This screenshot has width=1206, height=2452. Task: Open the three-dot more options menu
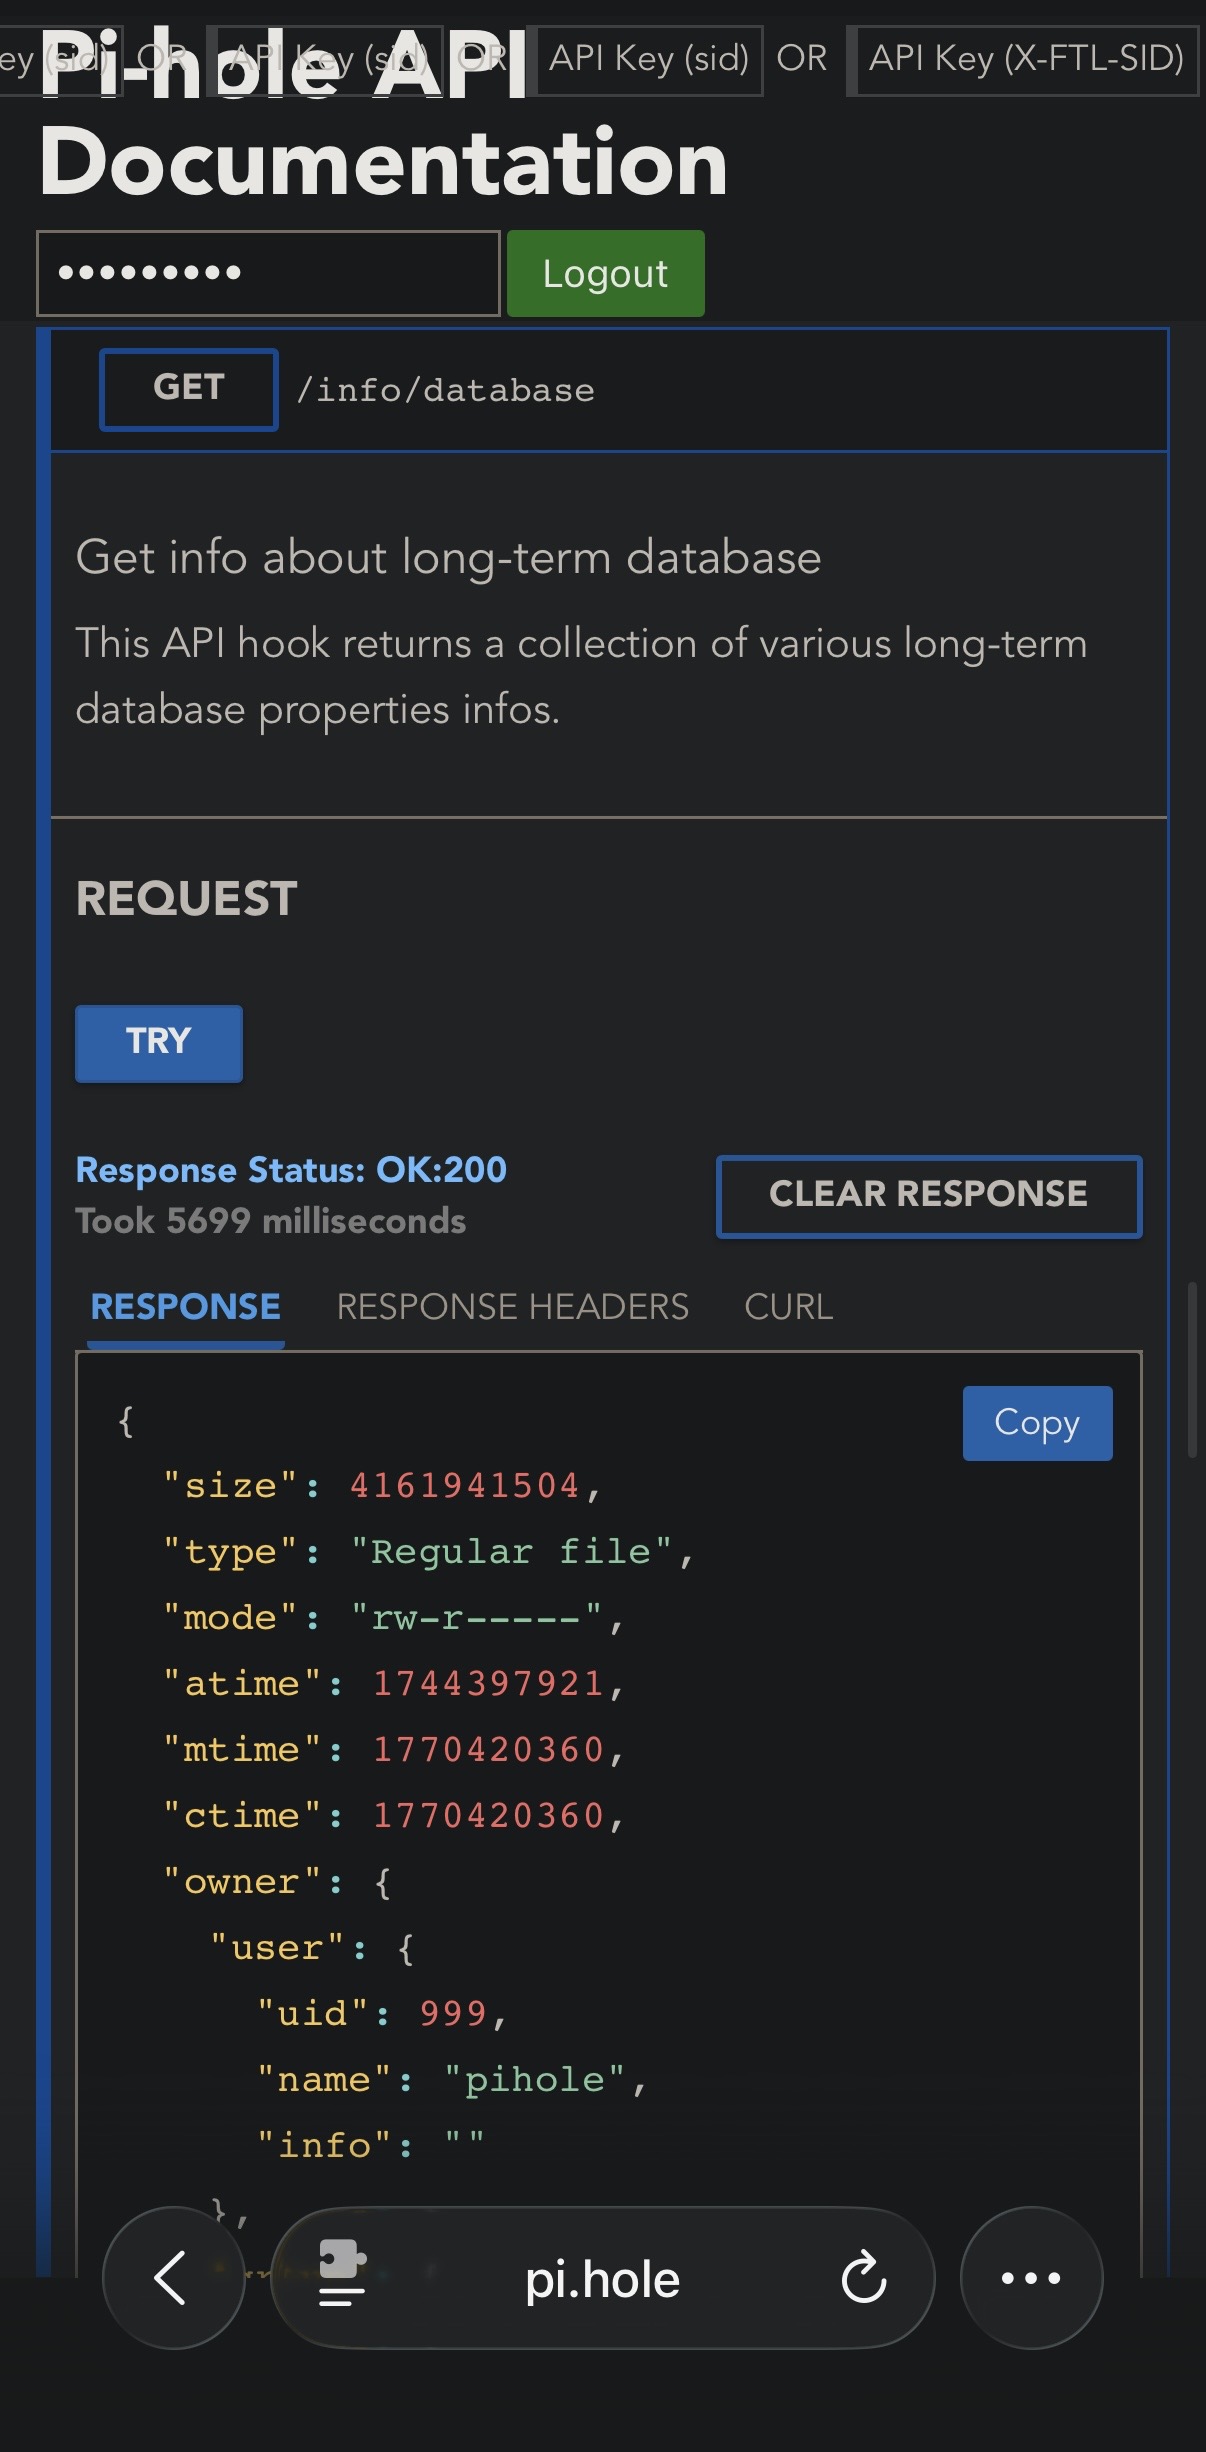(1031, 2278)
